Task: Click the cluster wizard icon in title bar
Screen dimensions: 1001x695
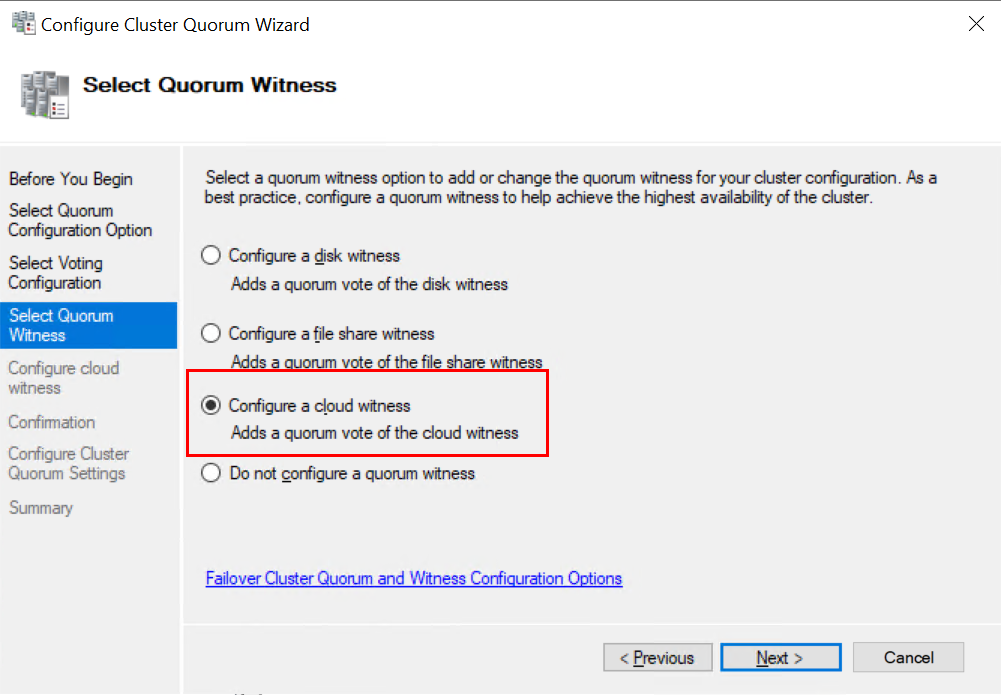Action: coord(22,24)
